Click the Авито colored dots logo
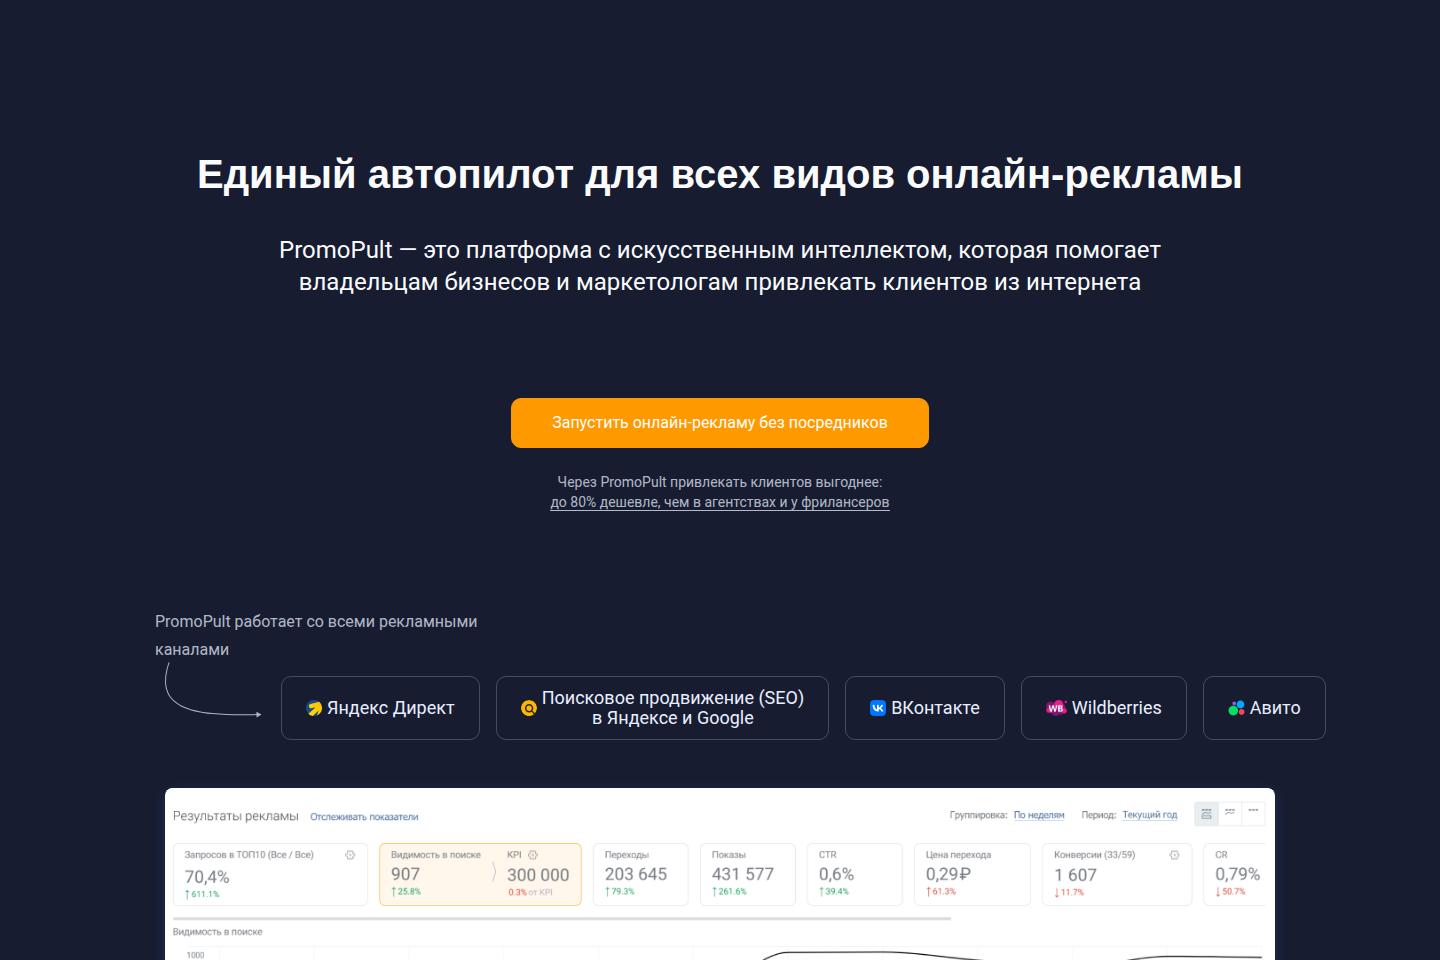The height and width of the screenshot is (960, 1440). (1237, 708)
